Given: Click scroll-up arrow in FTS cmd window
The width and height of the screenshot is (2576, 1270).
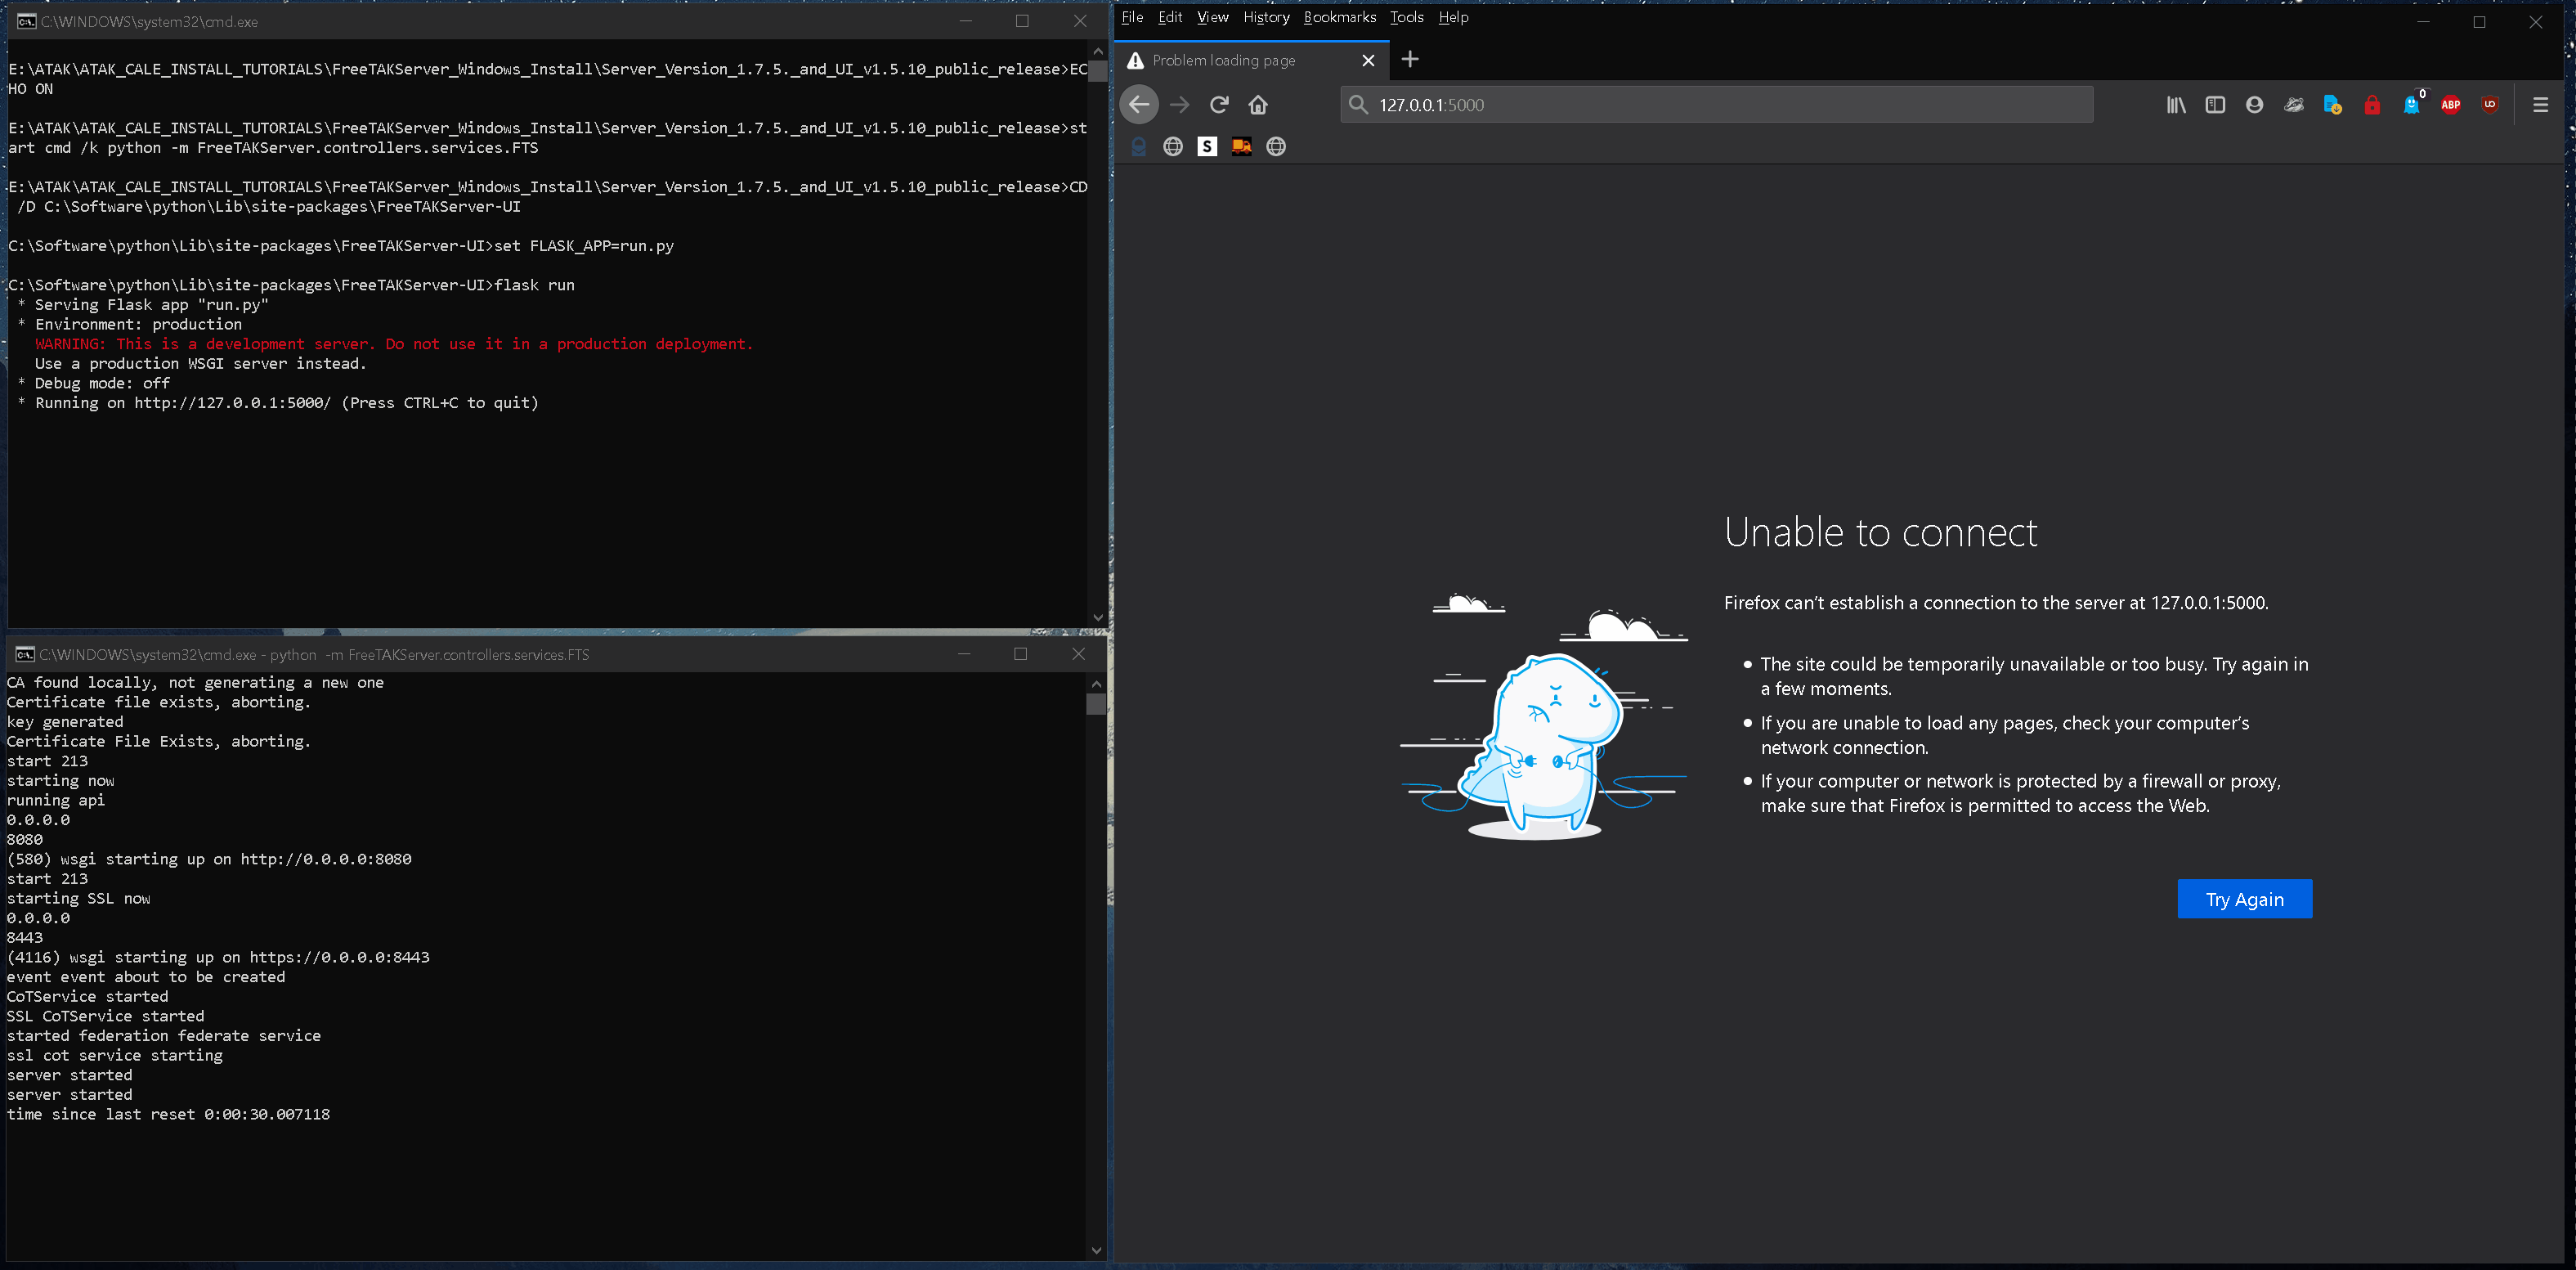Looking at the screenshot, I should click(1096, 684).
